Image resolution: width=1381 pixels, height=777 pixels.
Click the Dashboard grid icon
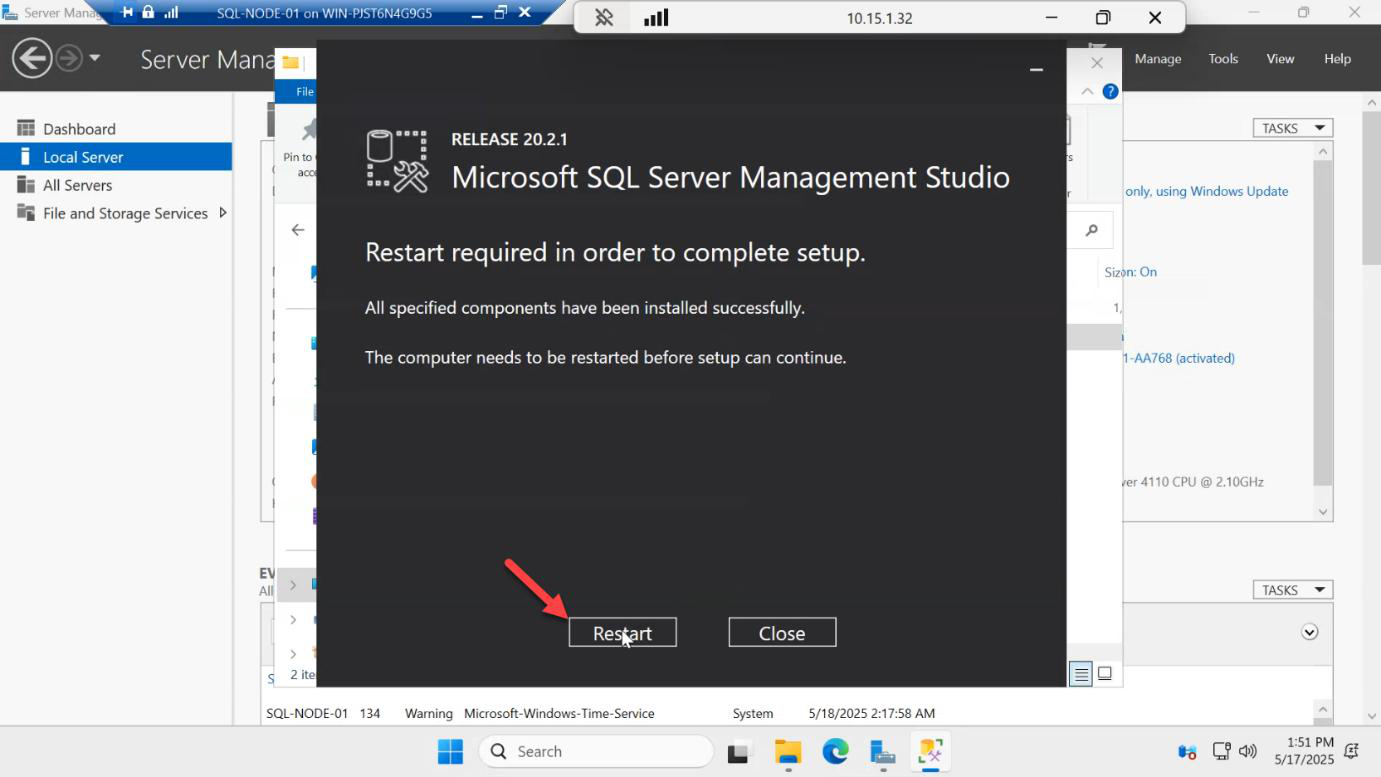[26, 128]
